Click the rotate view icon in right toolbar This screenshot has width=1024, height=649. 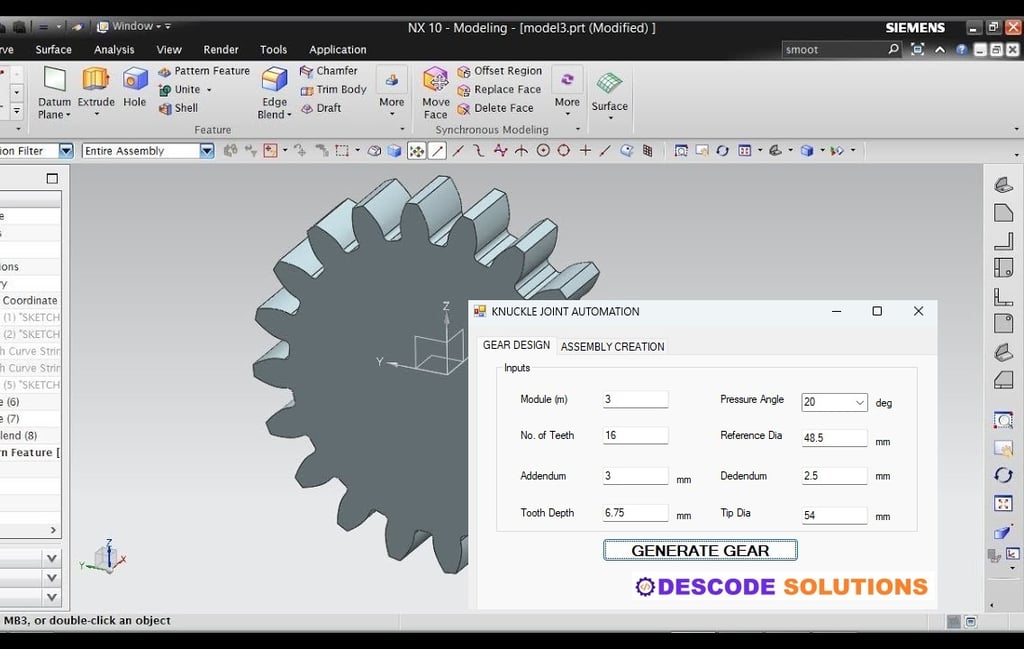click(1003, 475)
